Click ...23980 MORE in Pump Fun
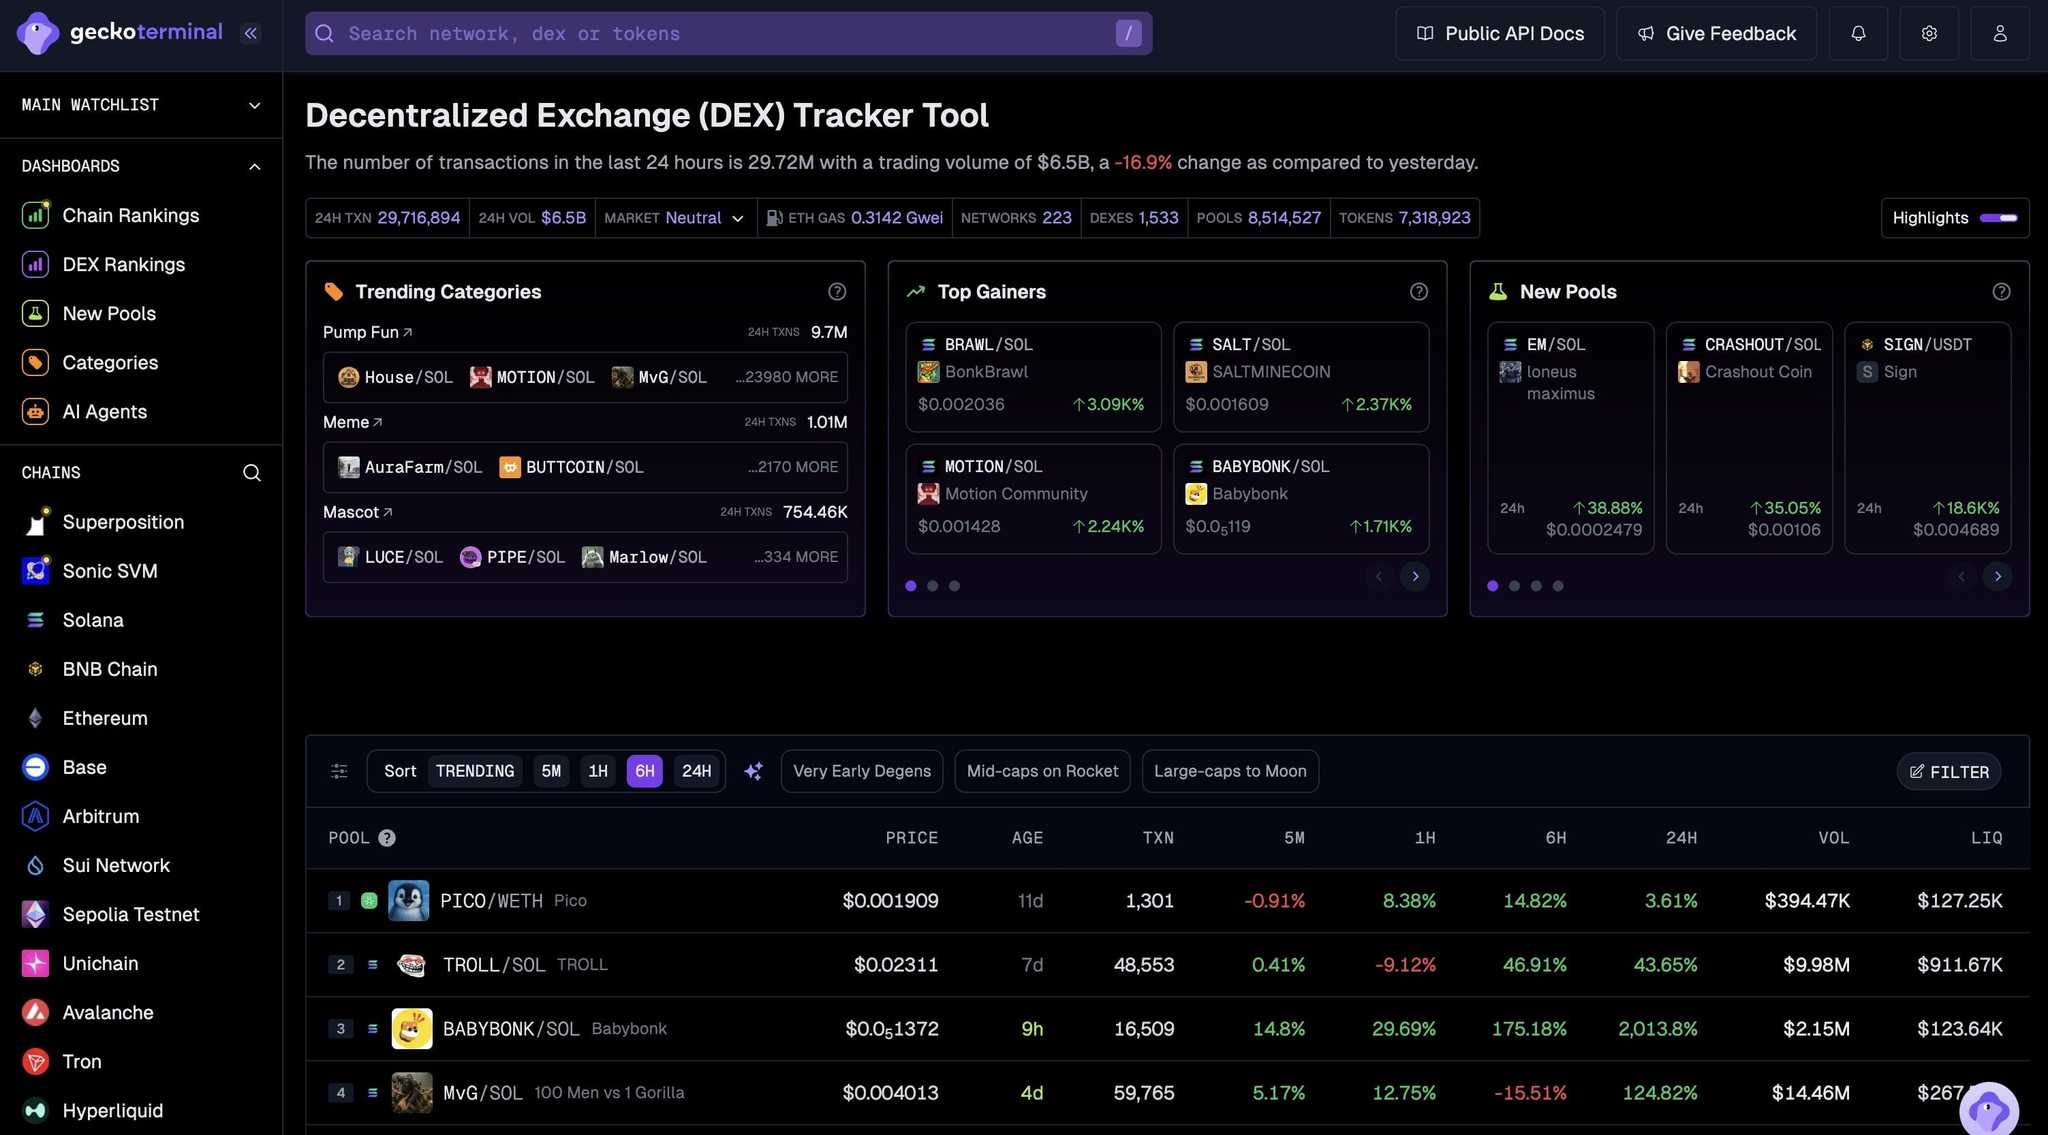 (x=787, y=377)
